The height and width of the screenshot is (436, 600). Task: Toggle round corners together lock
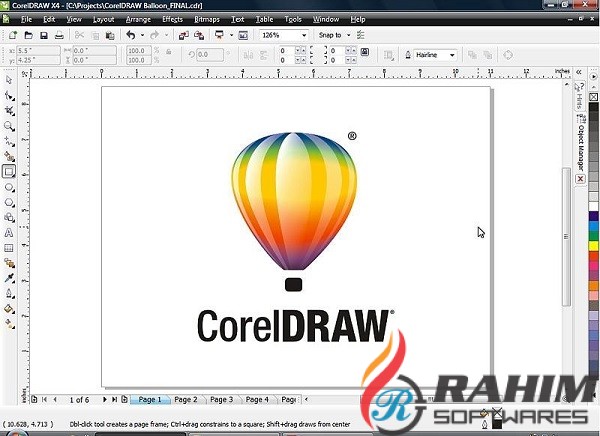click(365, 51)
